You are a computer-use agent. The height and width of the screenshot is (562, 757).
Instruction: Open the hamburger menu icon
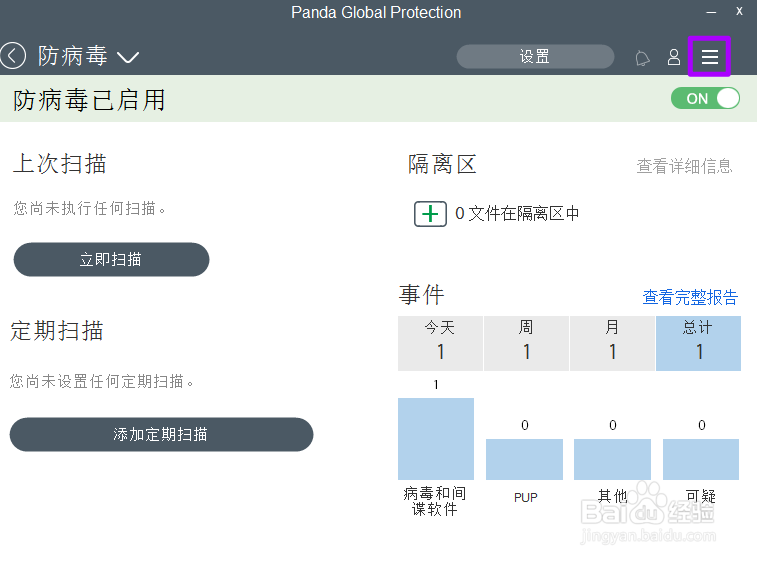[x=709, y=56]
